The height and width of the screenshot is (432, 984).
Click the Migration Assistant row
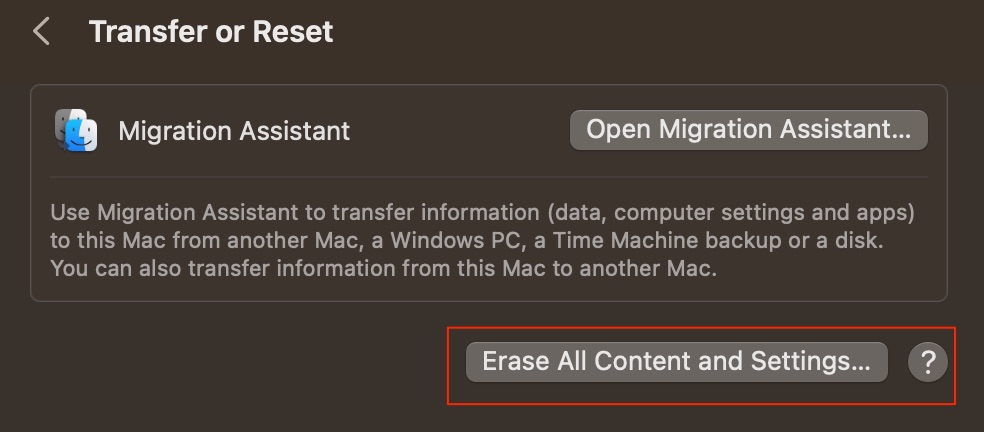[x=489, y=131]
